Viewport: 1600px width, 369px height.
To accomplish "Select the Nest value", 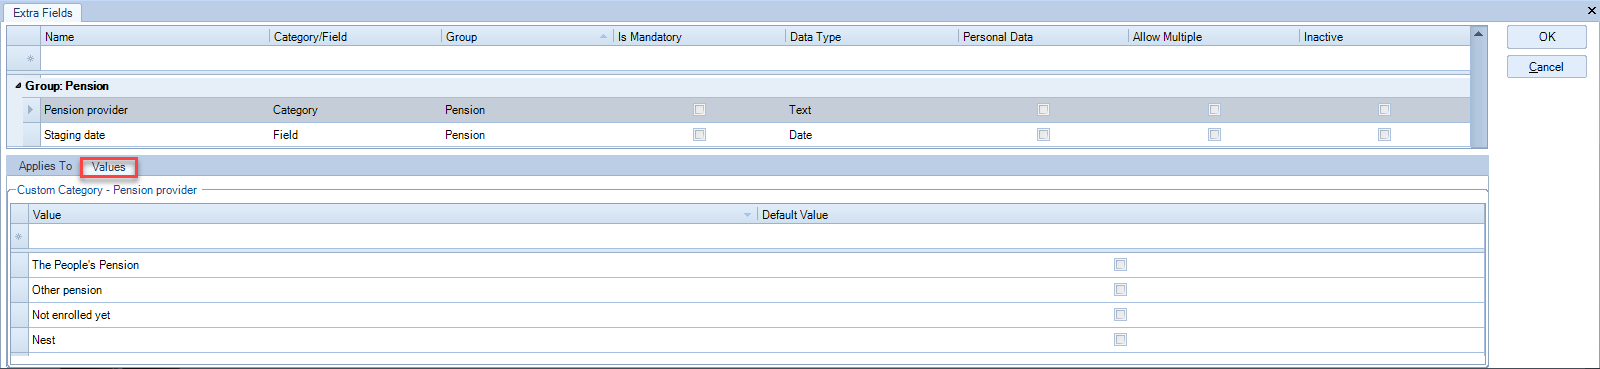I will (43, 340).
